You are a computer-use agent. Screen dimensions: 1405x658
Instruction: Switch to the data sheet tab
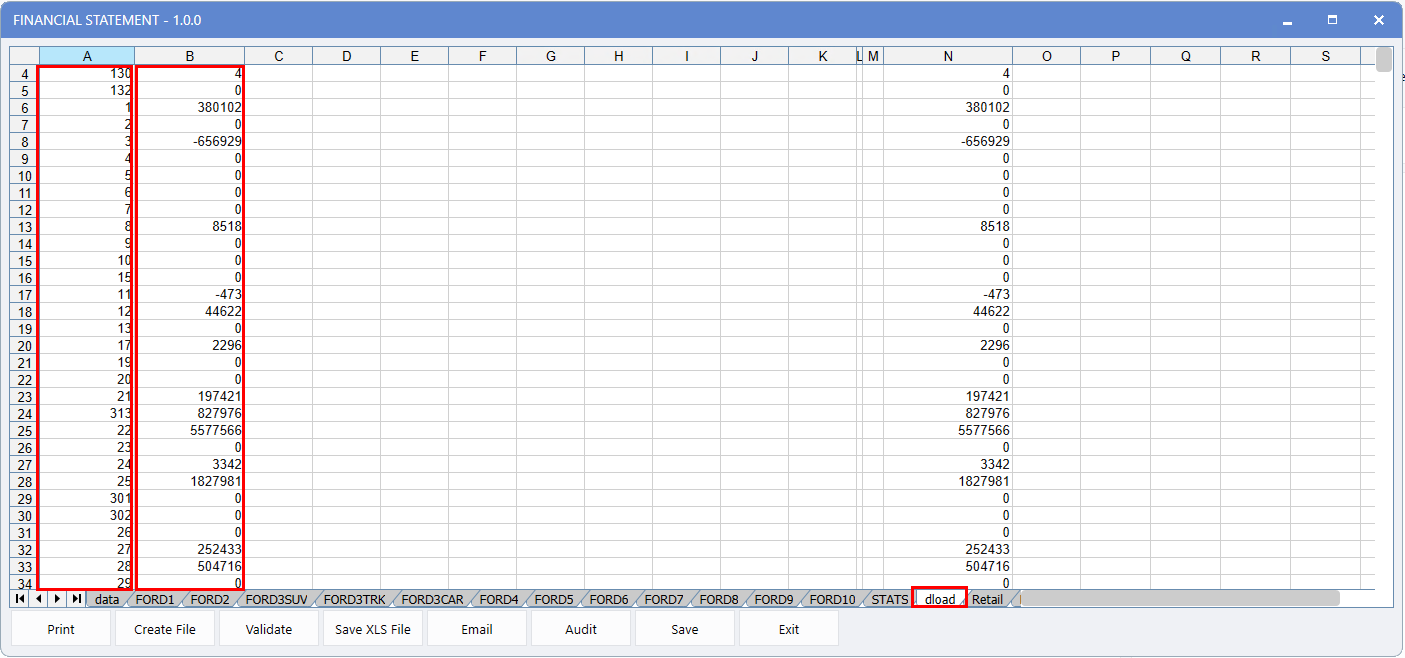click(107, 600)
